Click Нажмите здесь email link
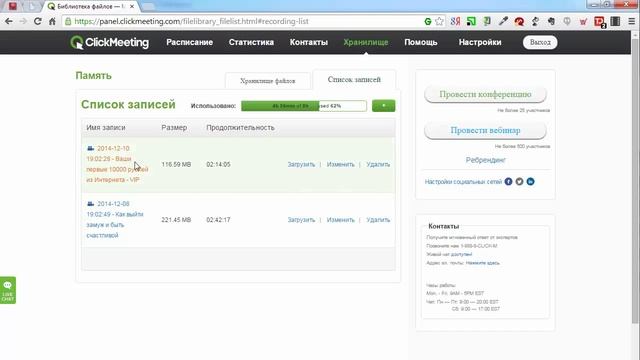The image size is (640, 360). coord(482,263)
